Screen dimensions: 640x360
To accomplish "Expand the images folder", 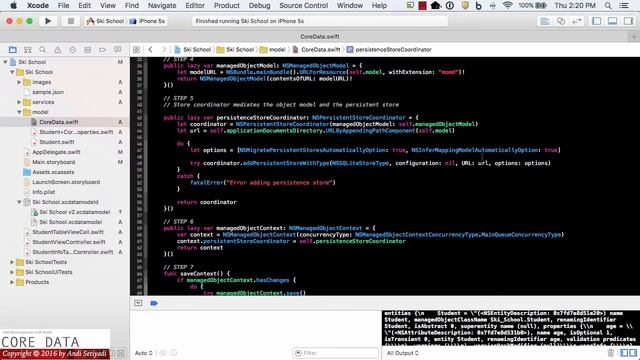I will (19, 82).
